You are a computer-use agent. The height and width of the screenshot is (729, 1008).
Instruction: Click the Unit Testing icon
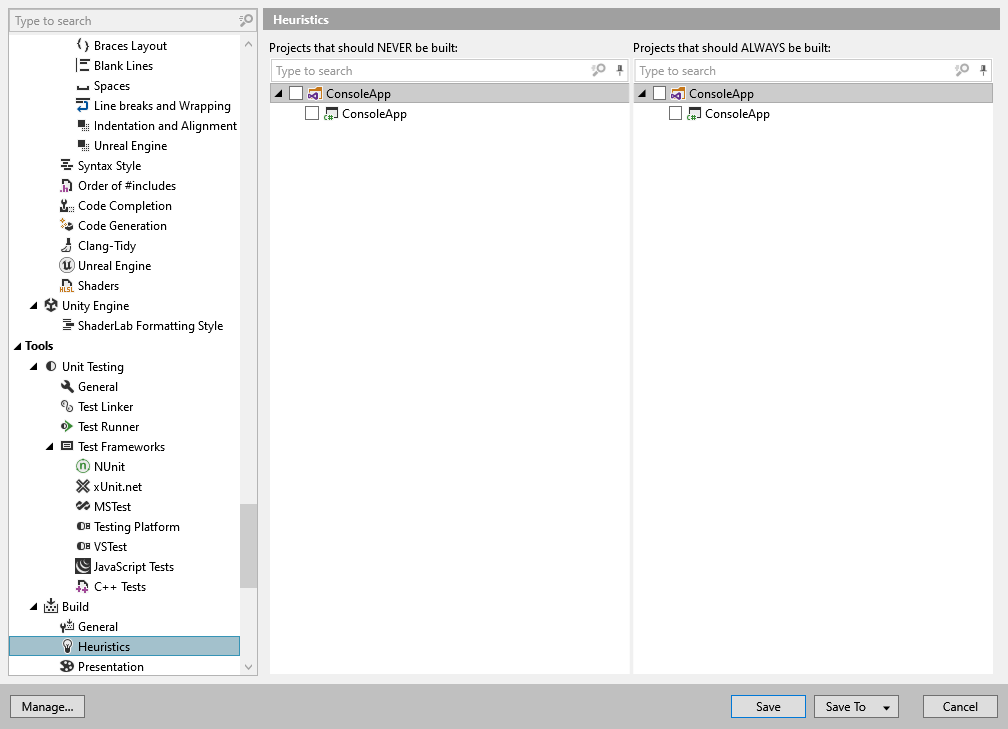click(x=51, y=366)
